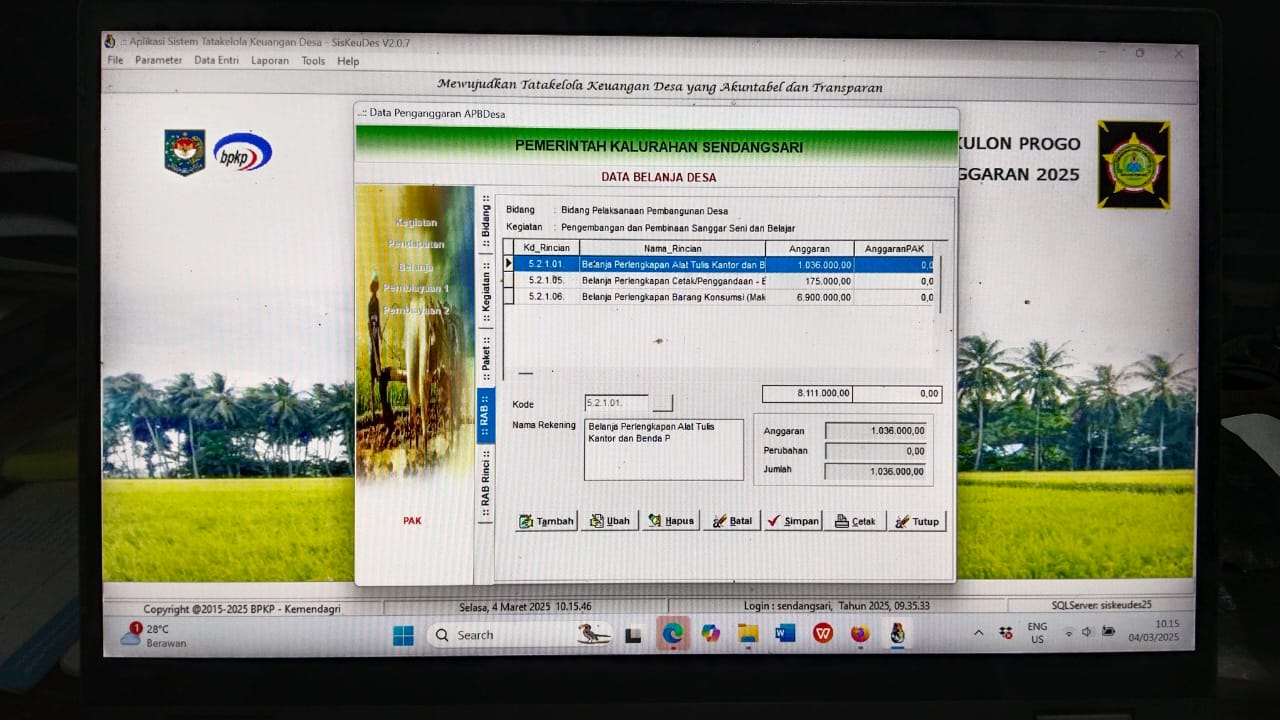Click the Kode input field
Screen dimensions: 1280x720
pyautogui.click(x=616, y=403)
